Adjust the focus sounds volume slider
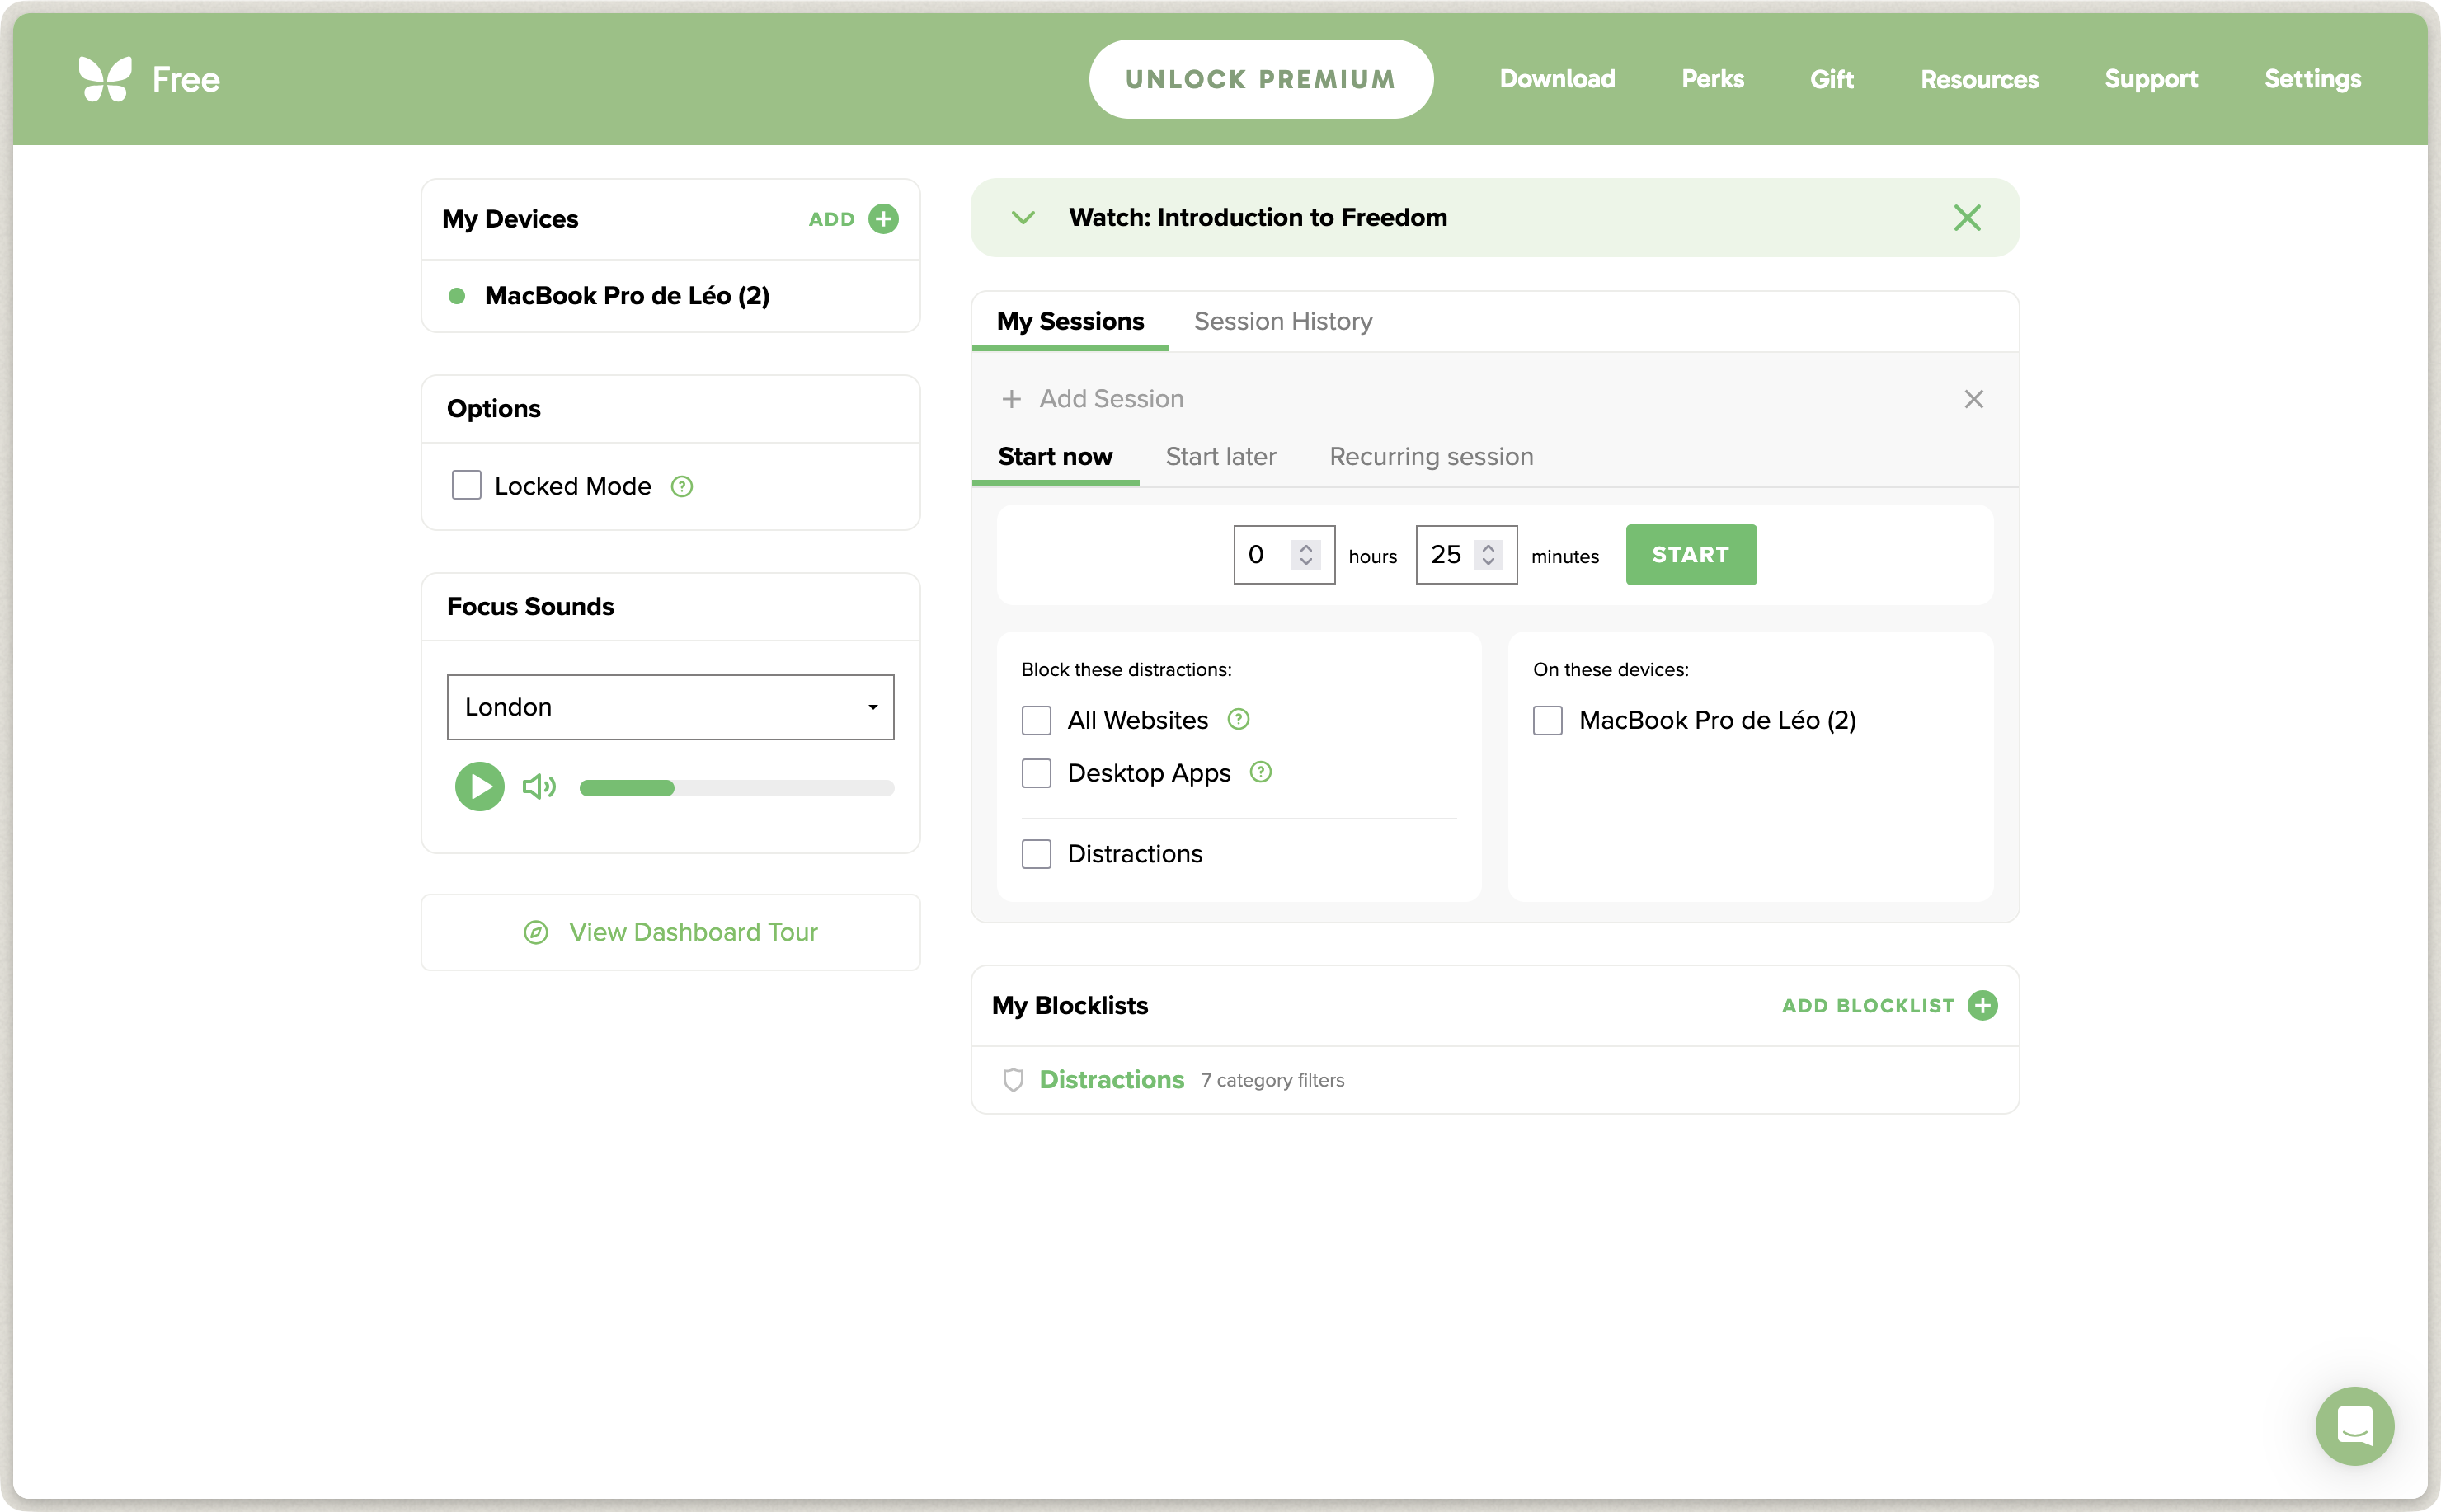This screenshot has width=2441, height=1512. (736, 788)
